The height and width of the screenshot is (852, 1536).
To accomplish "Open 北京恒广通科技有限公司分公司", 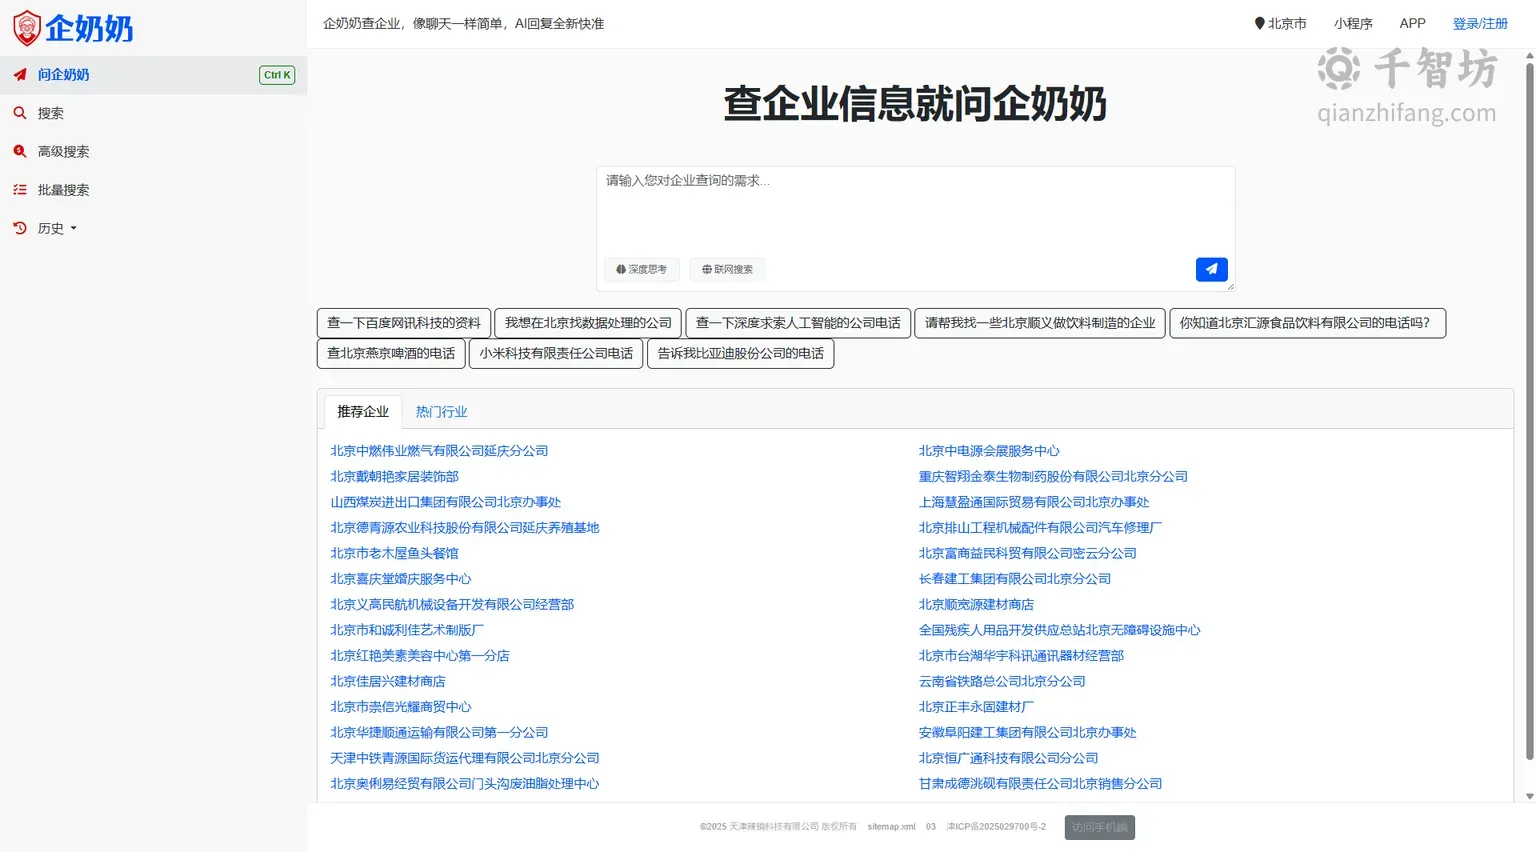I will 1008,758.
